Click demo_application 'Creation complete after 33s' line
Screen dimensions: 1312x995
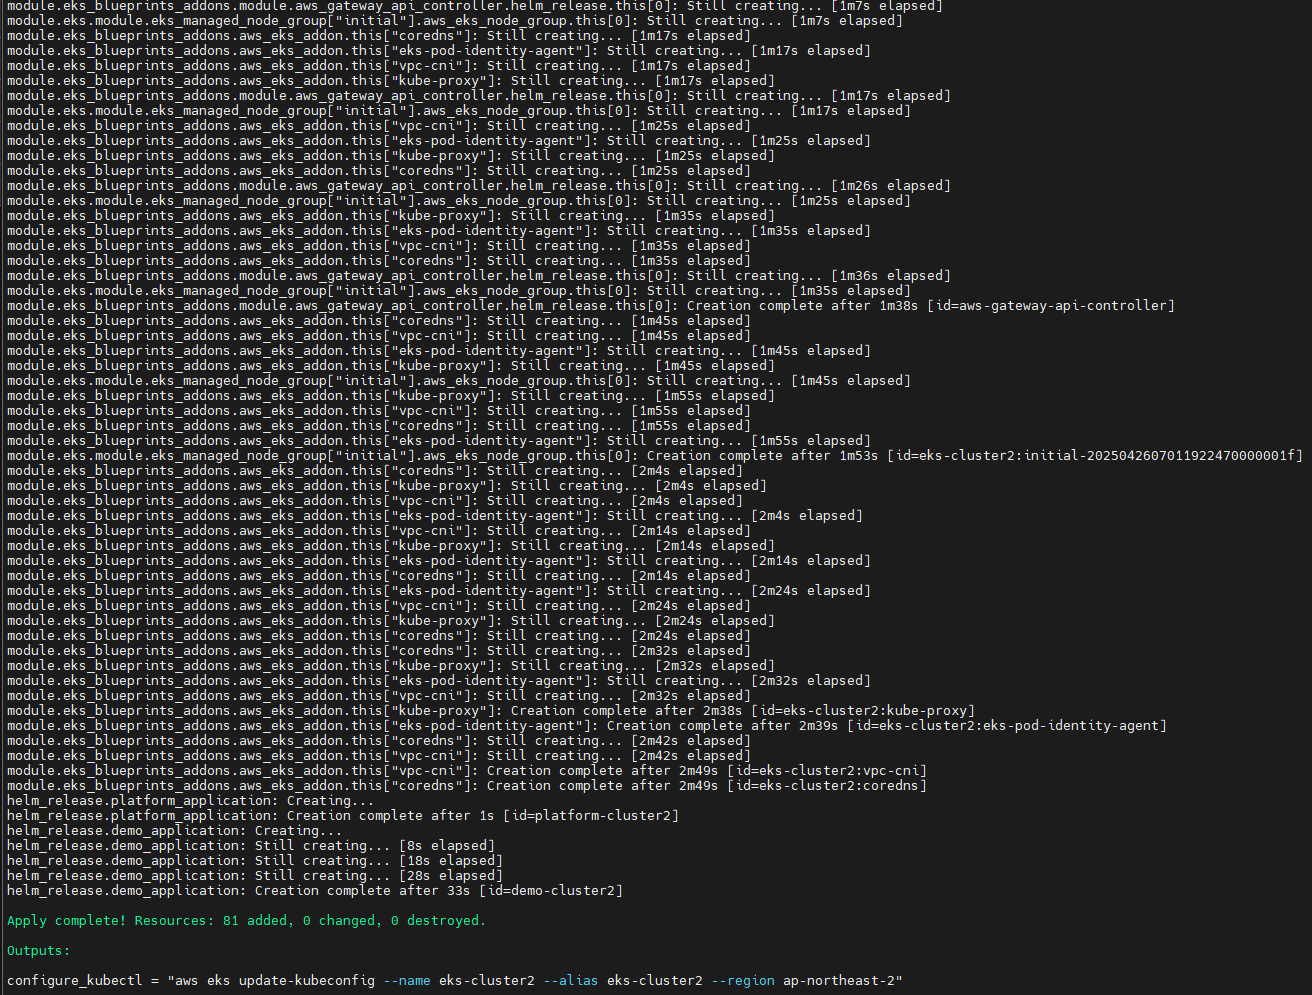pyautogui.click(x=315, y=890)
